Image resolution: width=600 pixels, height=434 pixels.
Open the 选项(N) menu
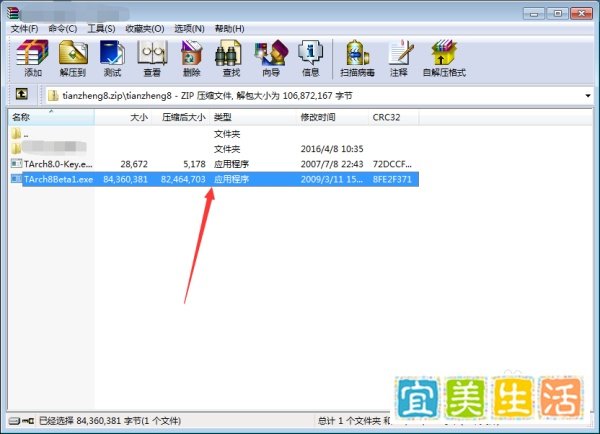click(x=189, y=29)
